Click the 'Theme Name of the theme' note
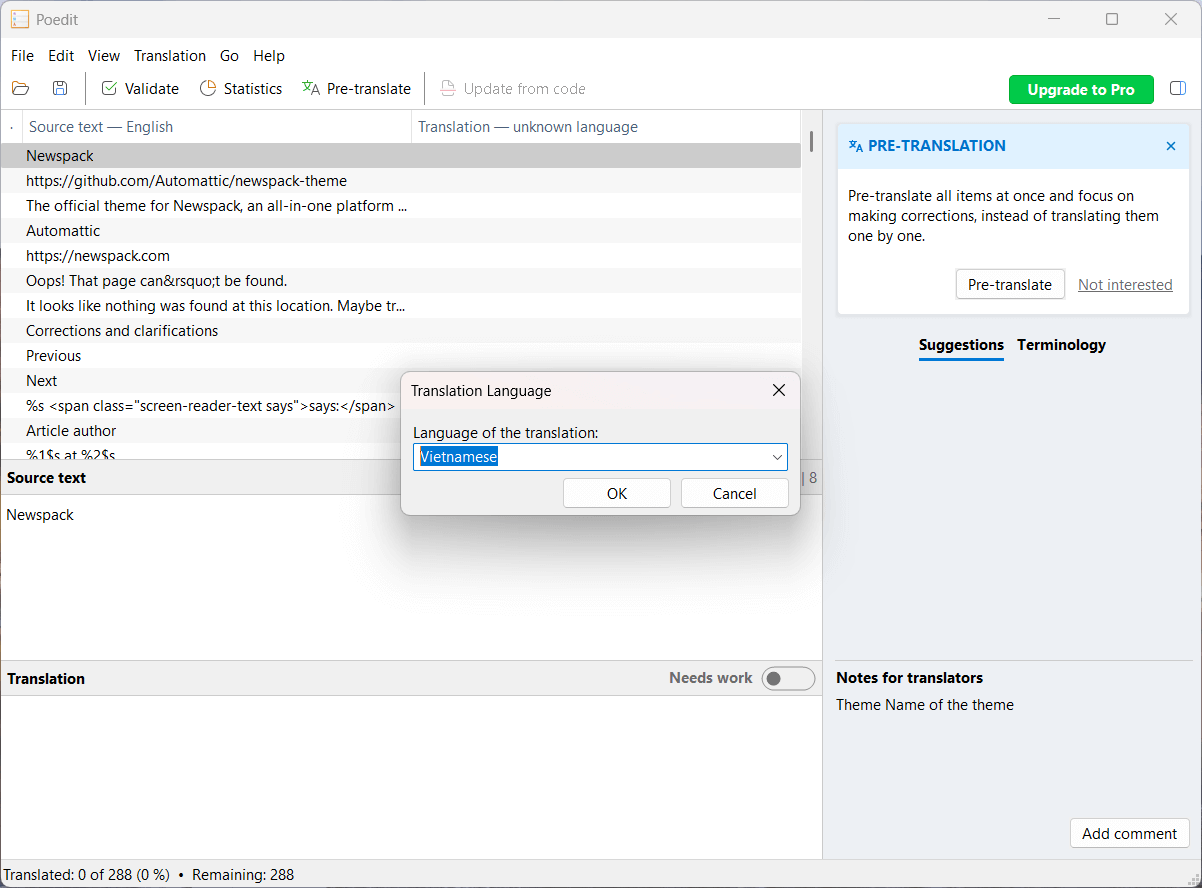 [x=925, y=705]
